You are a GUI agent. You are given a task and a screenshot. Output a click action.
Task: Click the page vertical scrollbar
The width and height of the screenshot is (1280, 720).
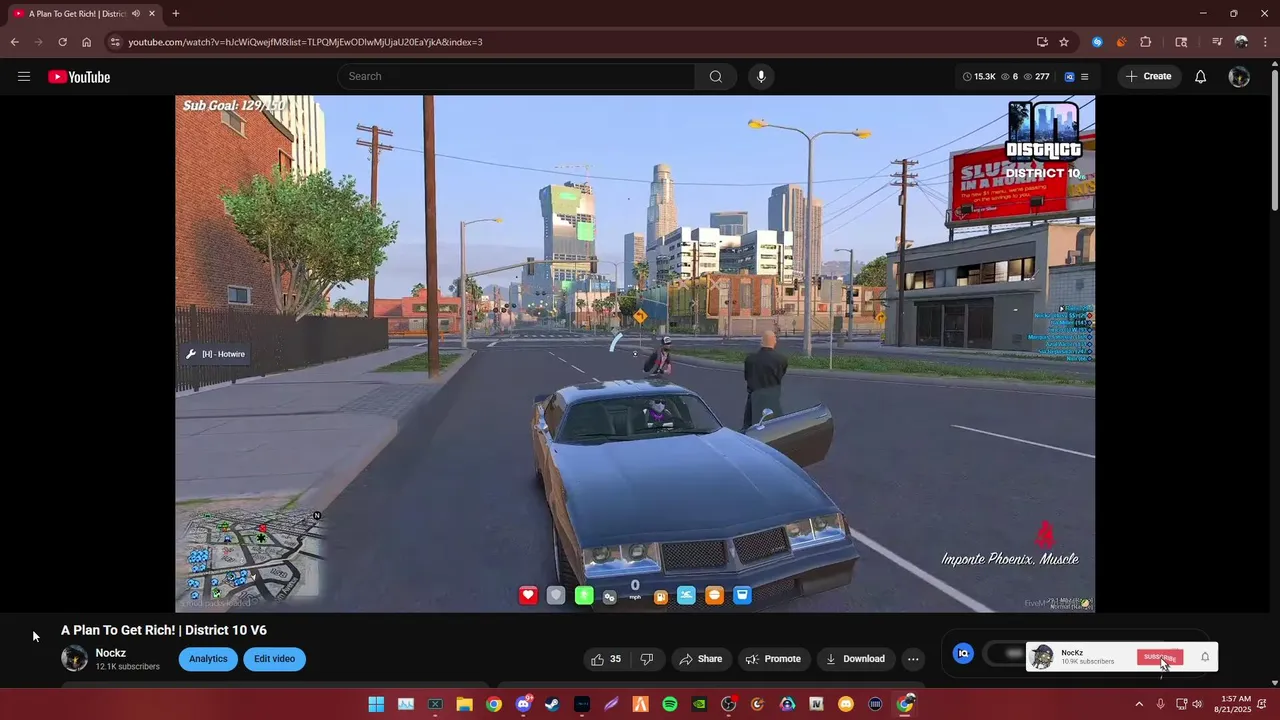(x=1274, y=140)
